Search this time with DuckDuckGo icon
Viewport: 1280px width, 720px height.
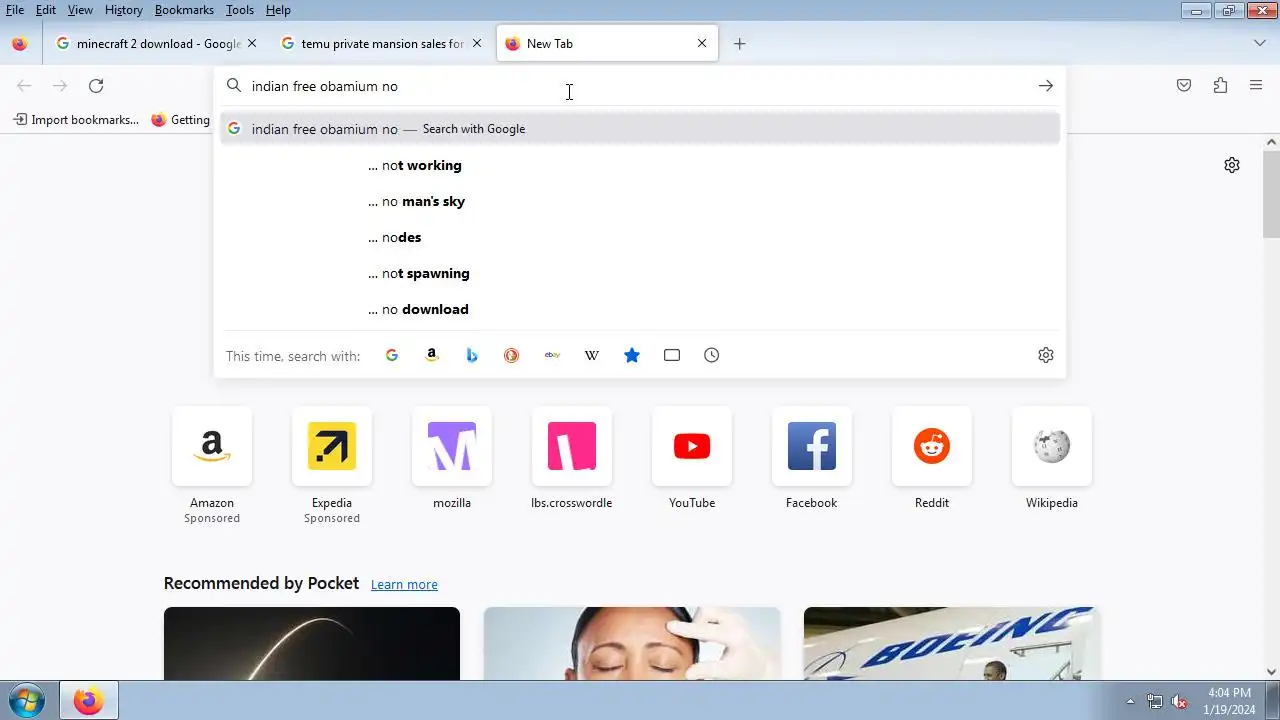(x=512, y=355)
